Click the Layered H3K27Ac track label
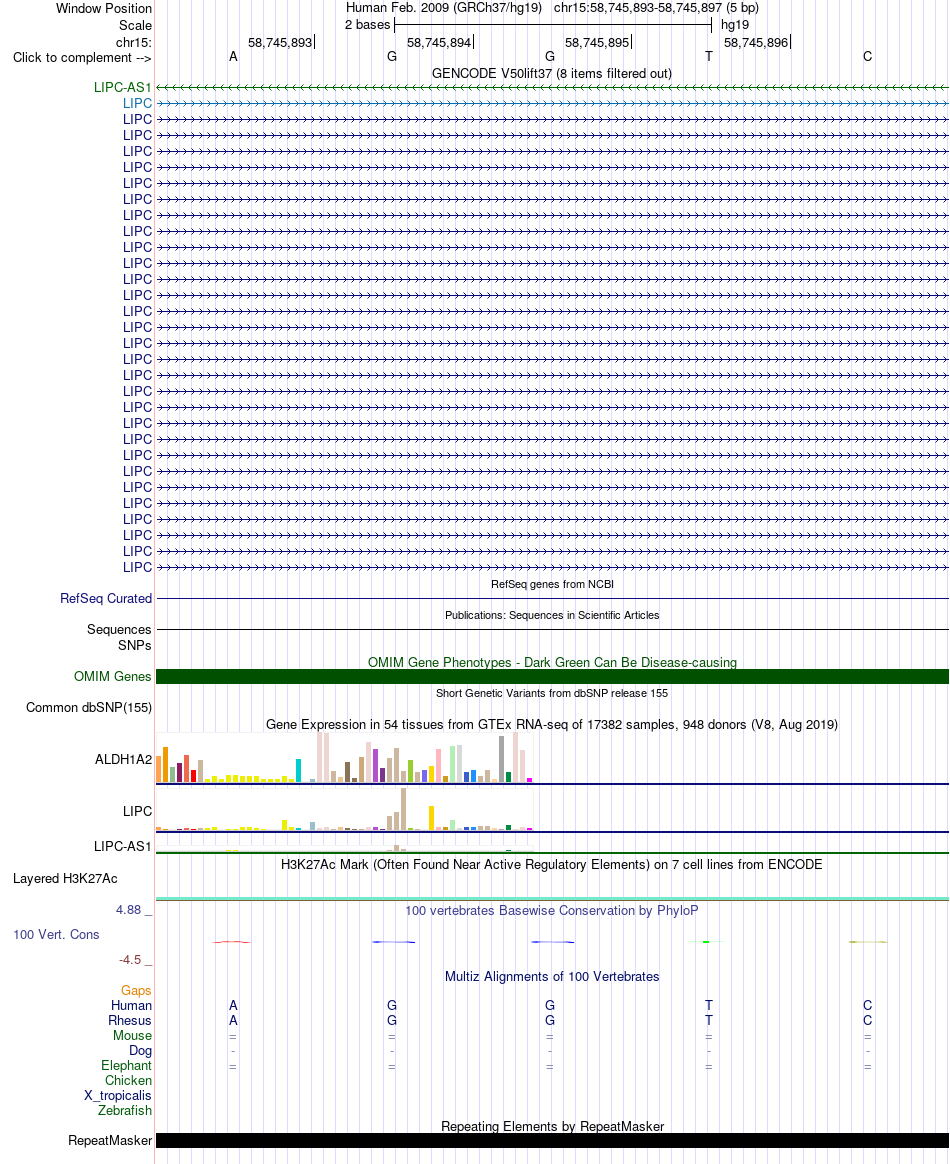950x1164 pixels. pos(65,878)
